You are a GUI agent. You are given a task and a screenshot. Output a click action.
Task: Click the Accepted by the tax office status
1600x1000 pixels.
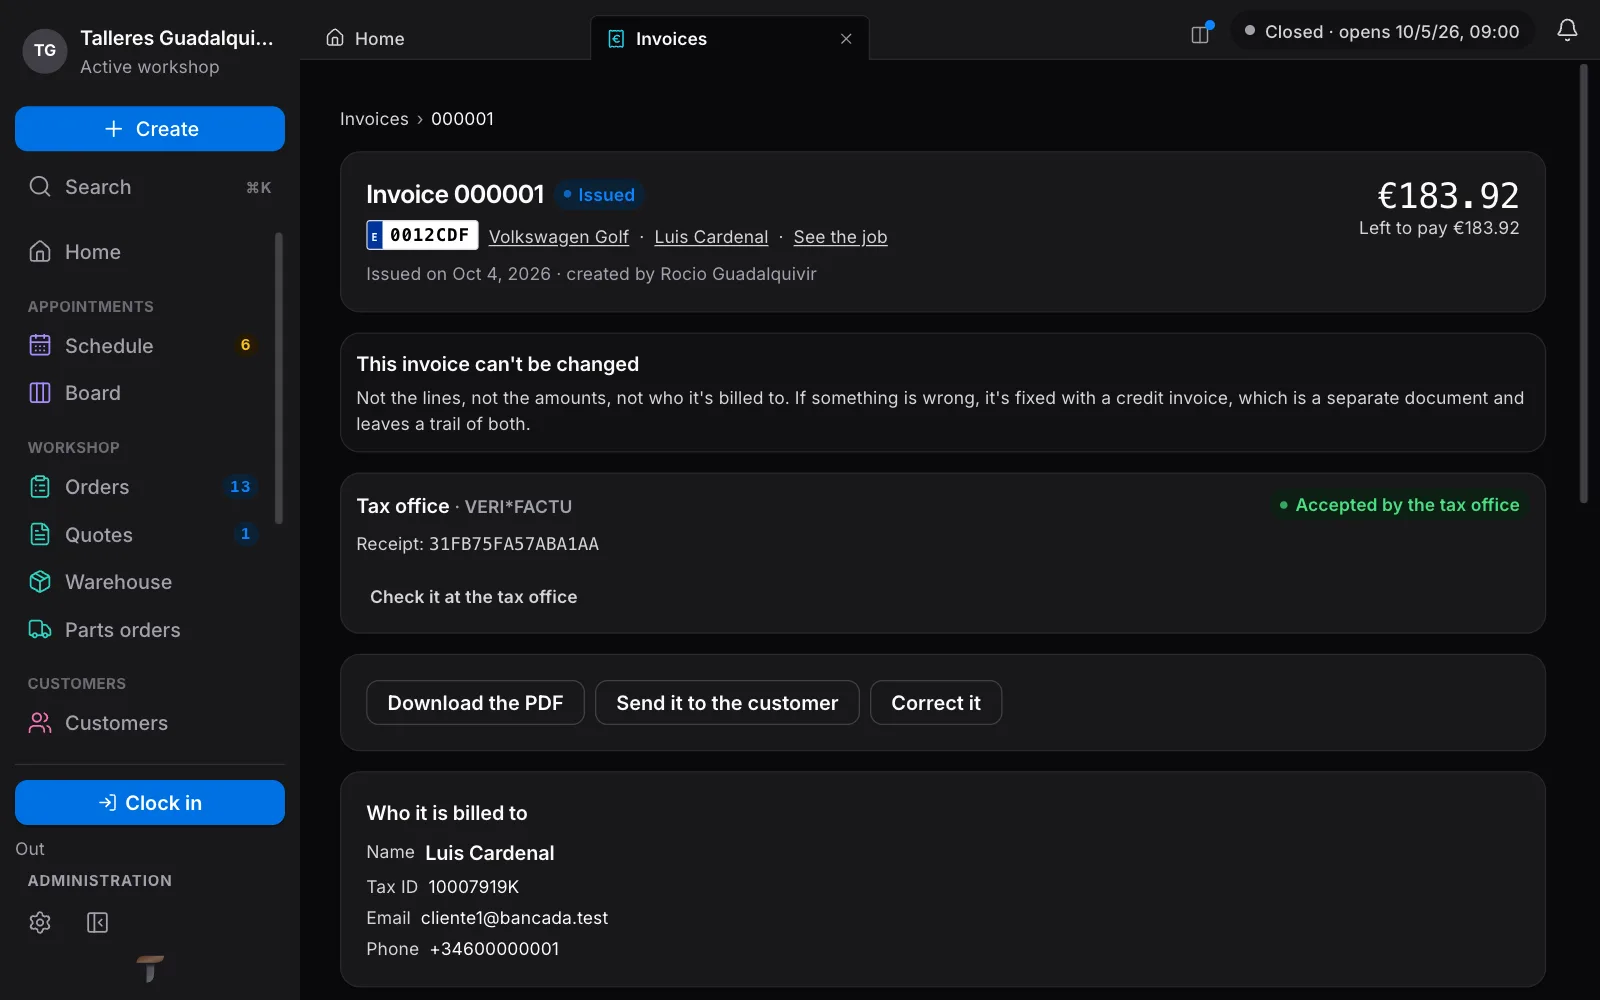coord(1399,505)
